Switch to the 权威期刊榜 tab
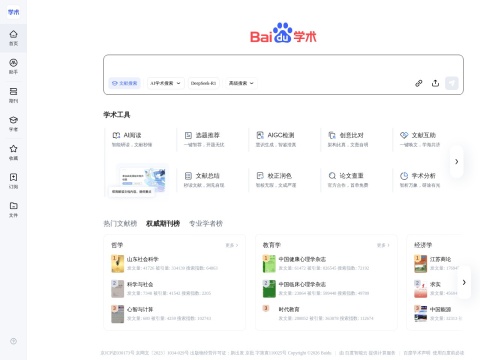 pyautogui.click(x=163, y=223)
